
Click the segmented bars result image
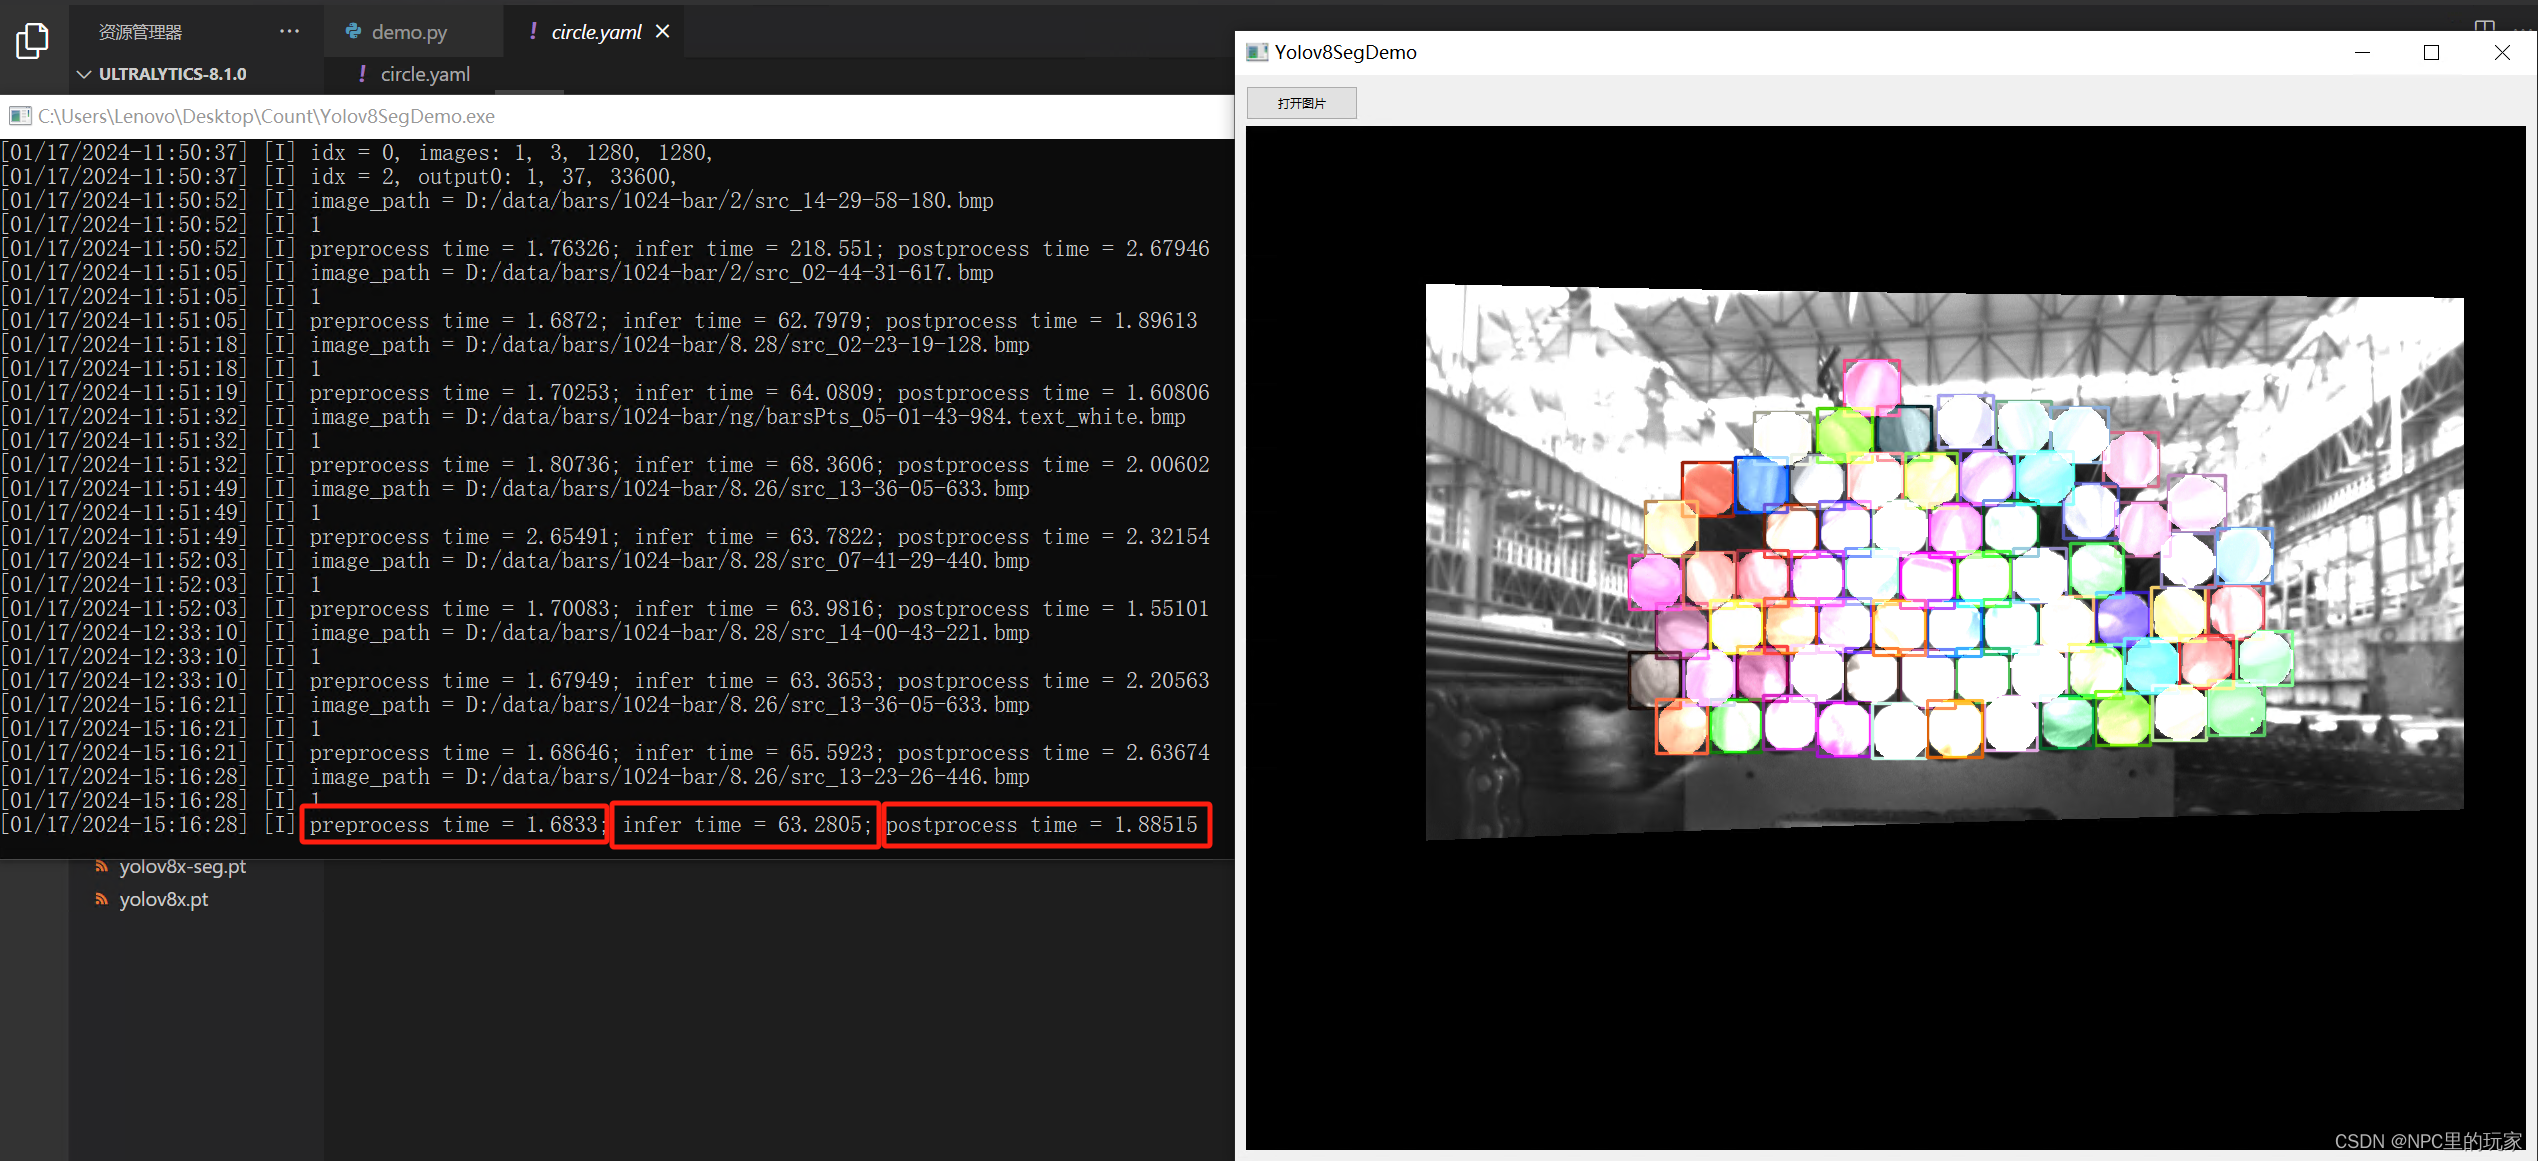pyautogui.click(x=1943, y=560)
